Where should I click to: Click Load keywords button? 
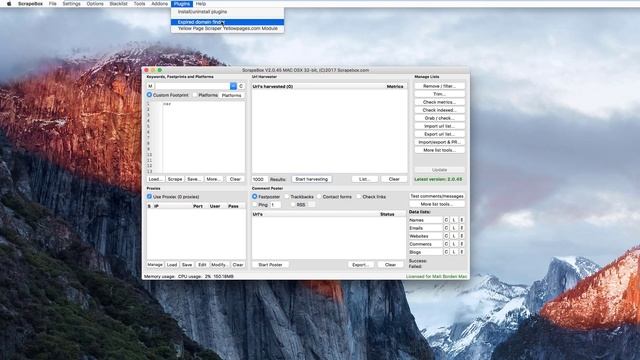(x=156, y=179)
